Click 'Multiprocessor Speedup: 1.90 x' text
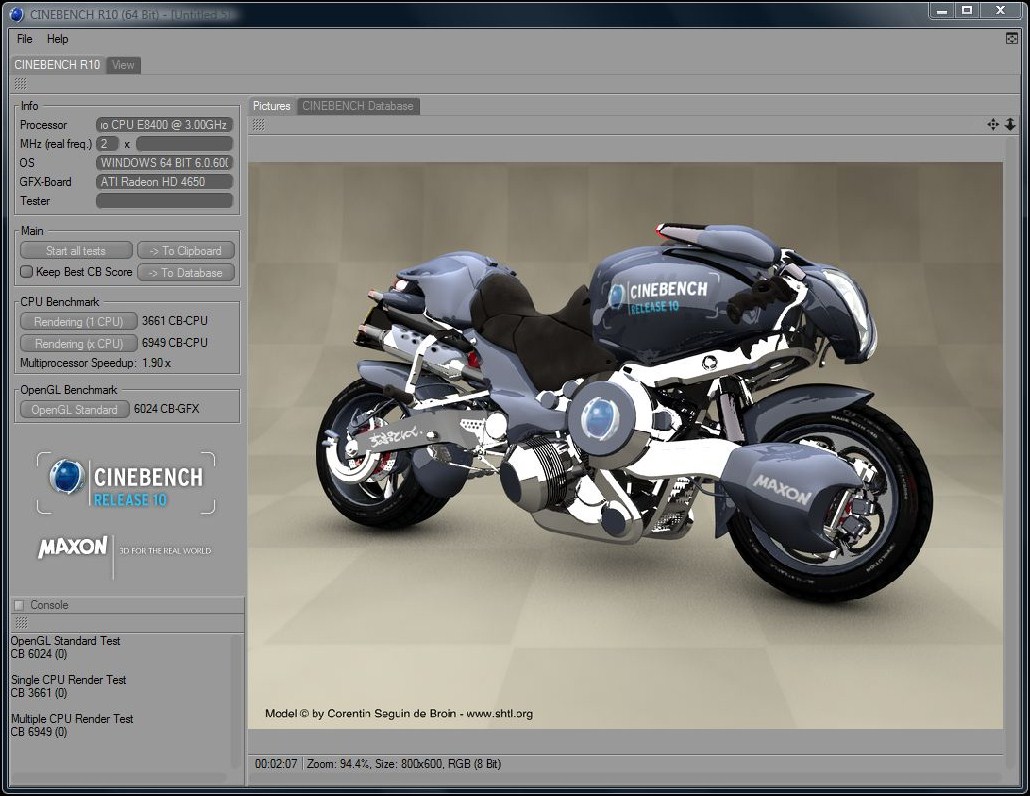The height and width of the screenshot is (796, 1030). point(95,363)
